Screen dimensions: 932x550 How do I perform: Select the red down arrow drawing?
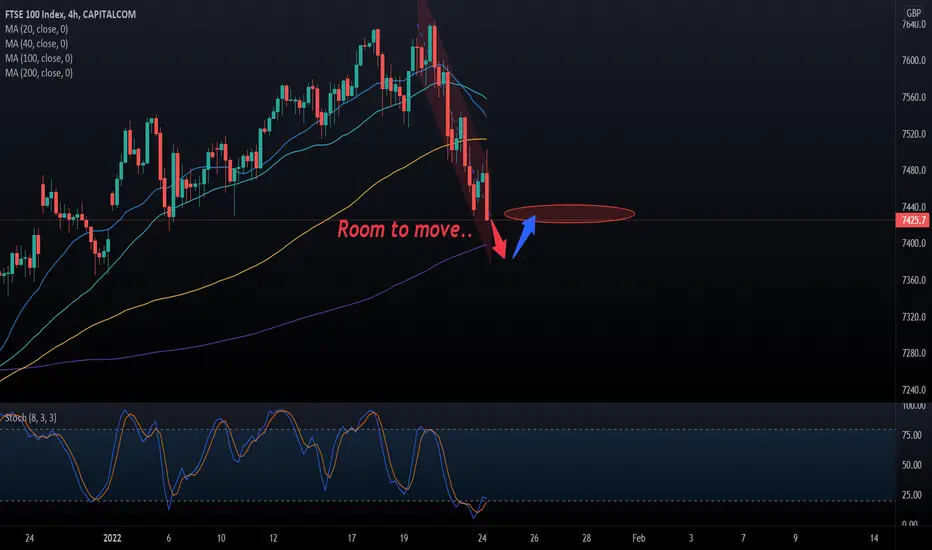click(498, 239)
